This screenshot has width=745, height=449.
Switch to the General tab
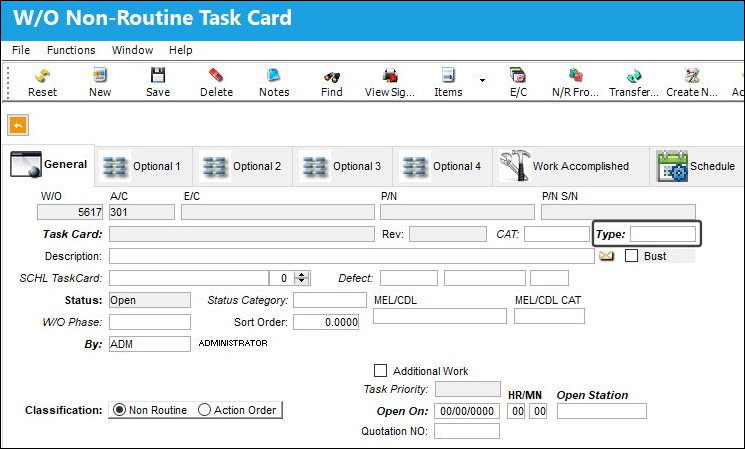(x=48, y=165)
